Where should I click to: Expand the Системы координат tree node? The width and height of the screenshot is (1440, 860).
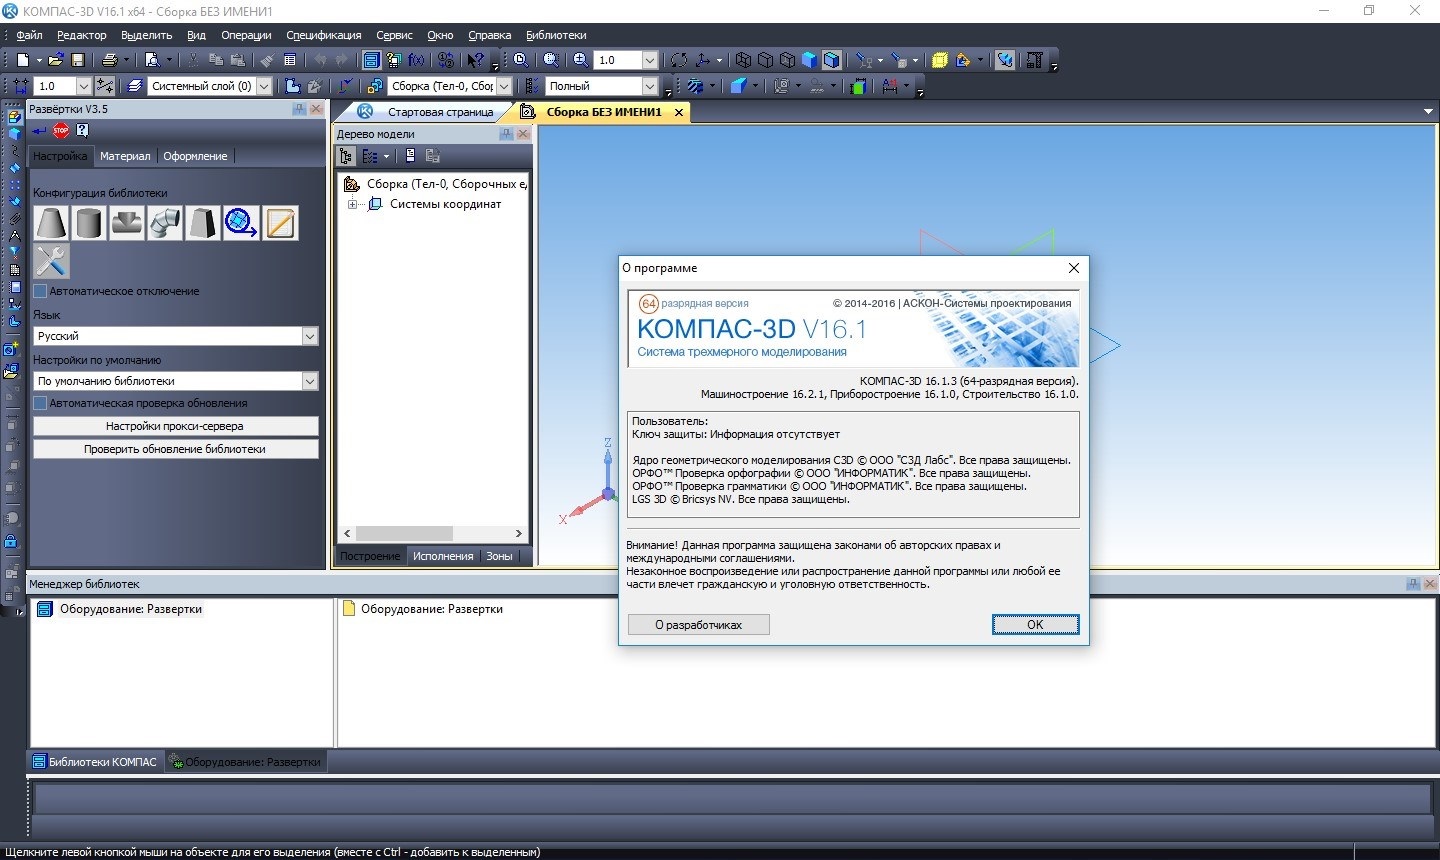point(352,204)
